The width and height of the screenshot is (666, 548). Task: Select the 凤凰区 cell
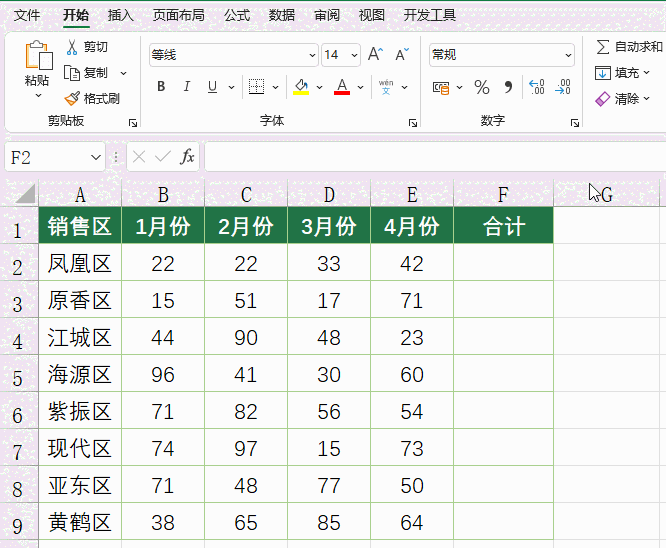80,263
